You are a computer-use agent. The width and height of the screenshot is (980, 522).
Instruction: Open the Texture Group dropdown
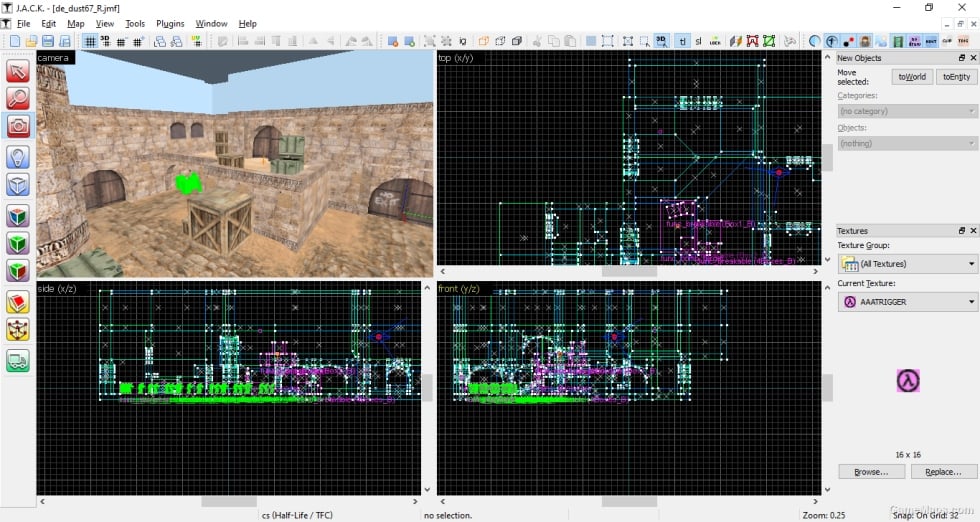(907, 264)
